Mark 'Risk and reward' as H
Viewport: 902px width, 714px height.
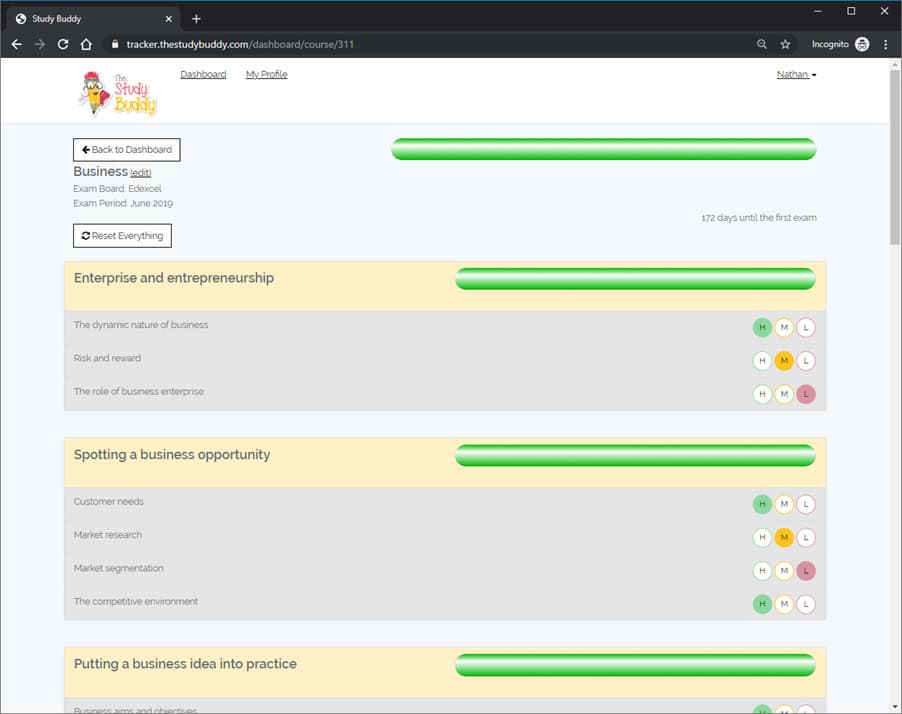coord(762,361)
